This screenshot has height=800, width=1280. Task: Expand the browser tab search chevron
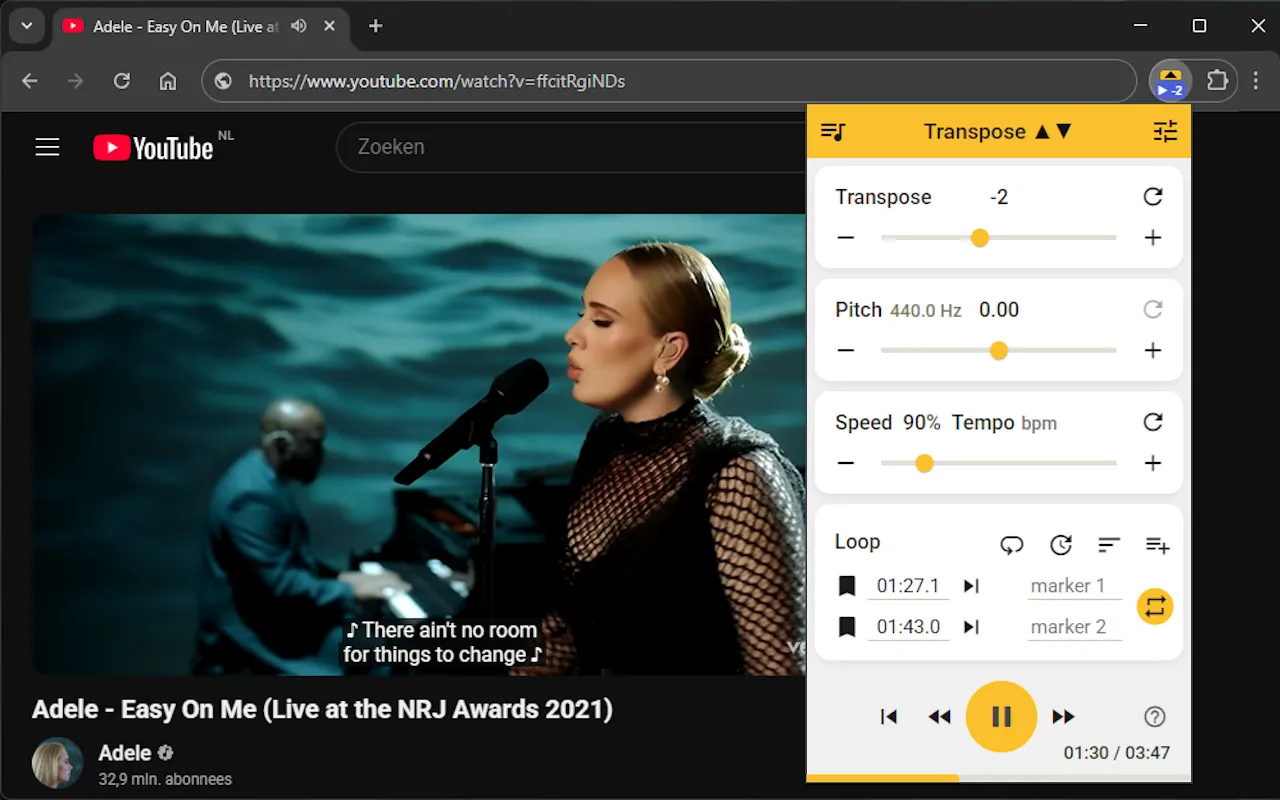coord(26,26)
